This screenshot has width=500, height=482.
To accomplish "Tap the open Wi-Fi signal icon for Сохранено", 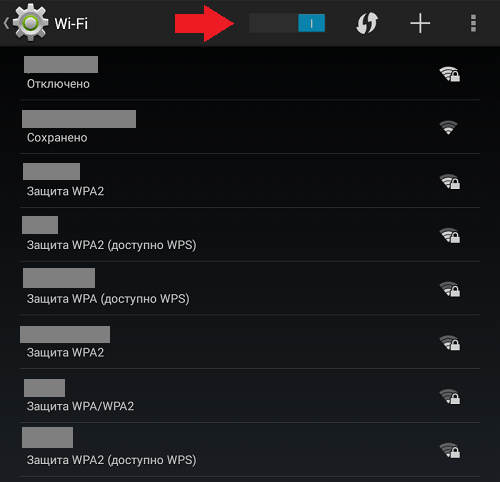I will (448, 127).
